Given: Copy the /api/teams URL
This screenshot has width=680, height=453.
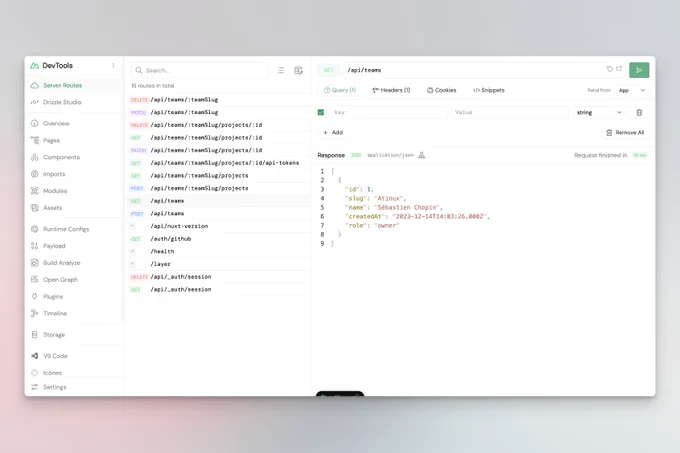Looking at the screenshot, I should (x=610, y=69).
